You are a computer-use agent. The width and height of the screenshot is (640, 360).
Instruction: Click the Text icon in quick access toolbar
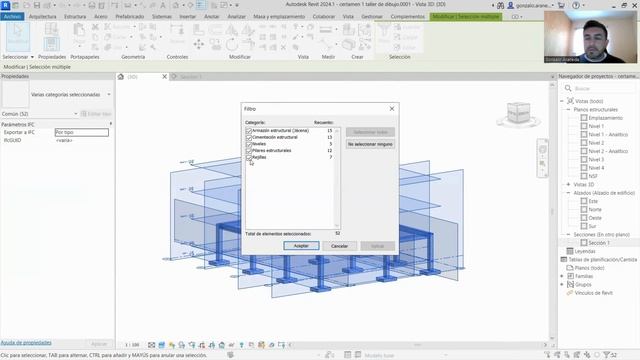tap(163, 5)
